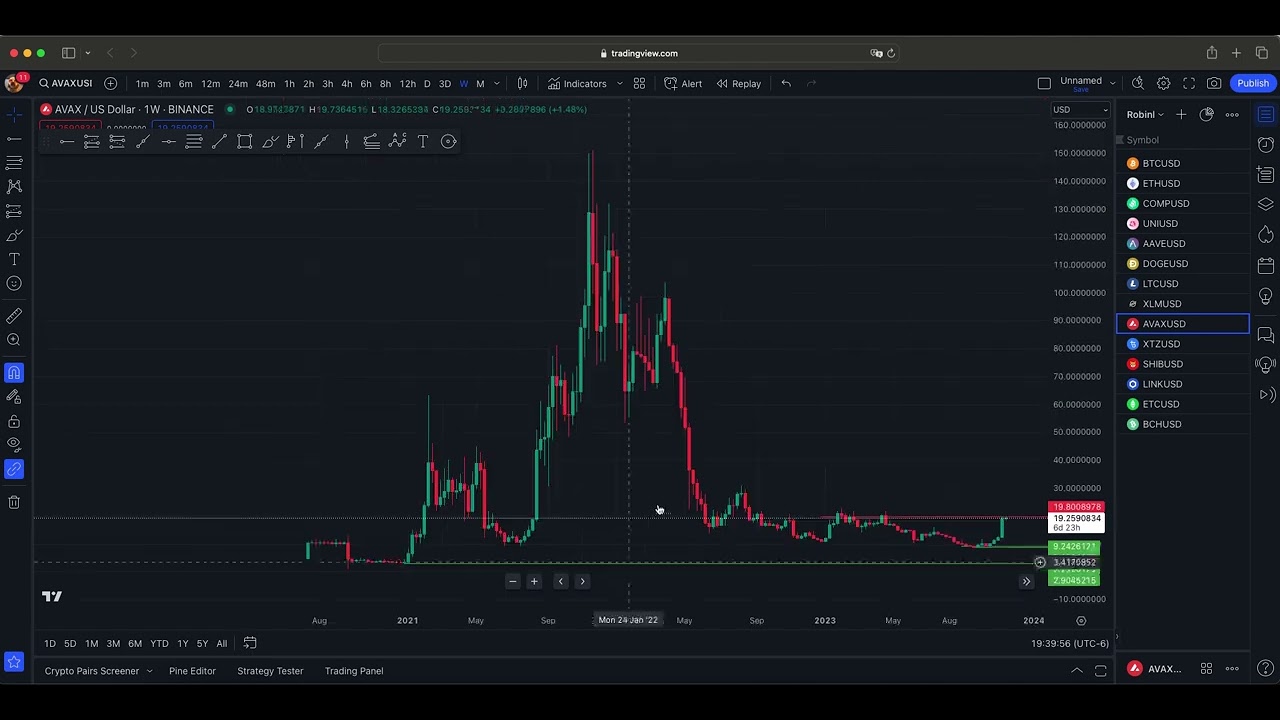Switch to the 4h interval
Screen dimensions: 1280x720
[347, 84]
